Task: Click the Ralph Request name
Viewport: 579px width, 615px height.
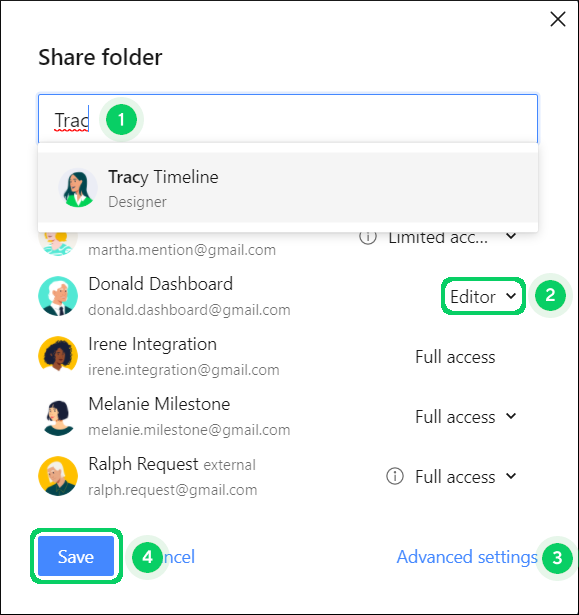Action: pos(143,464)
